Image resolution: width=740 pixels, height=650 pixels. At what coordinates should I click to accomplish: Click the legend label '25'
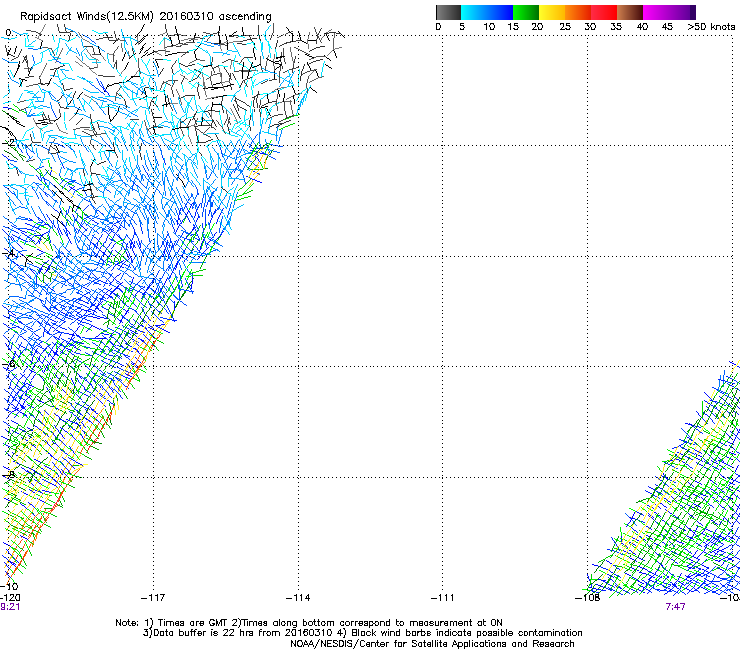tap(565, 27)
